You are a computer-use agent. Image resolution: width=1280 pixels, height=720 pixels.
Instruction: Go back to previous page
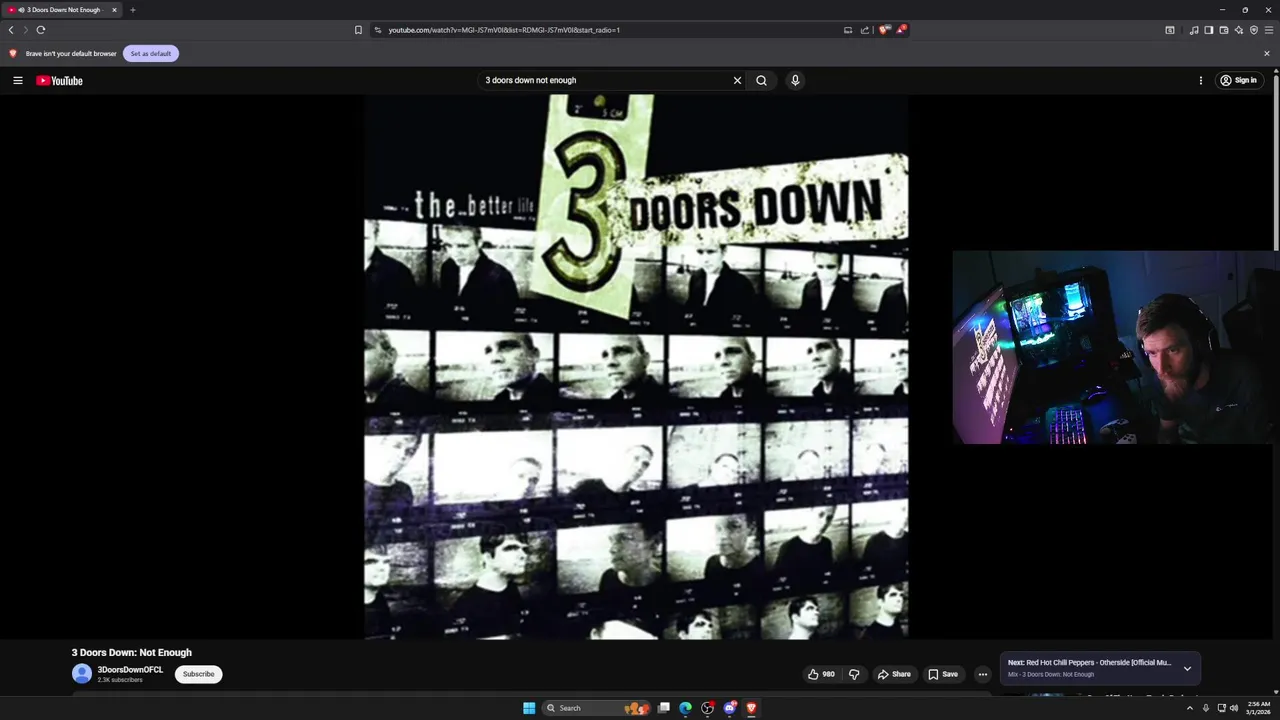[x=11, y=30]
